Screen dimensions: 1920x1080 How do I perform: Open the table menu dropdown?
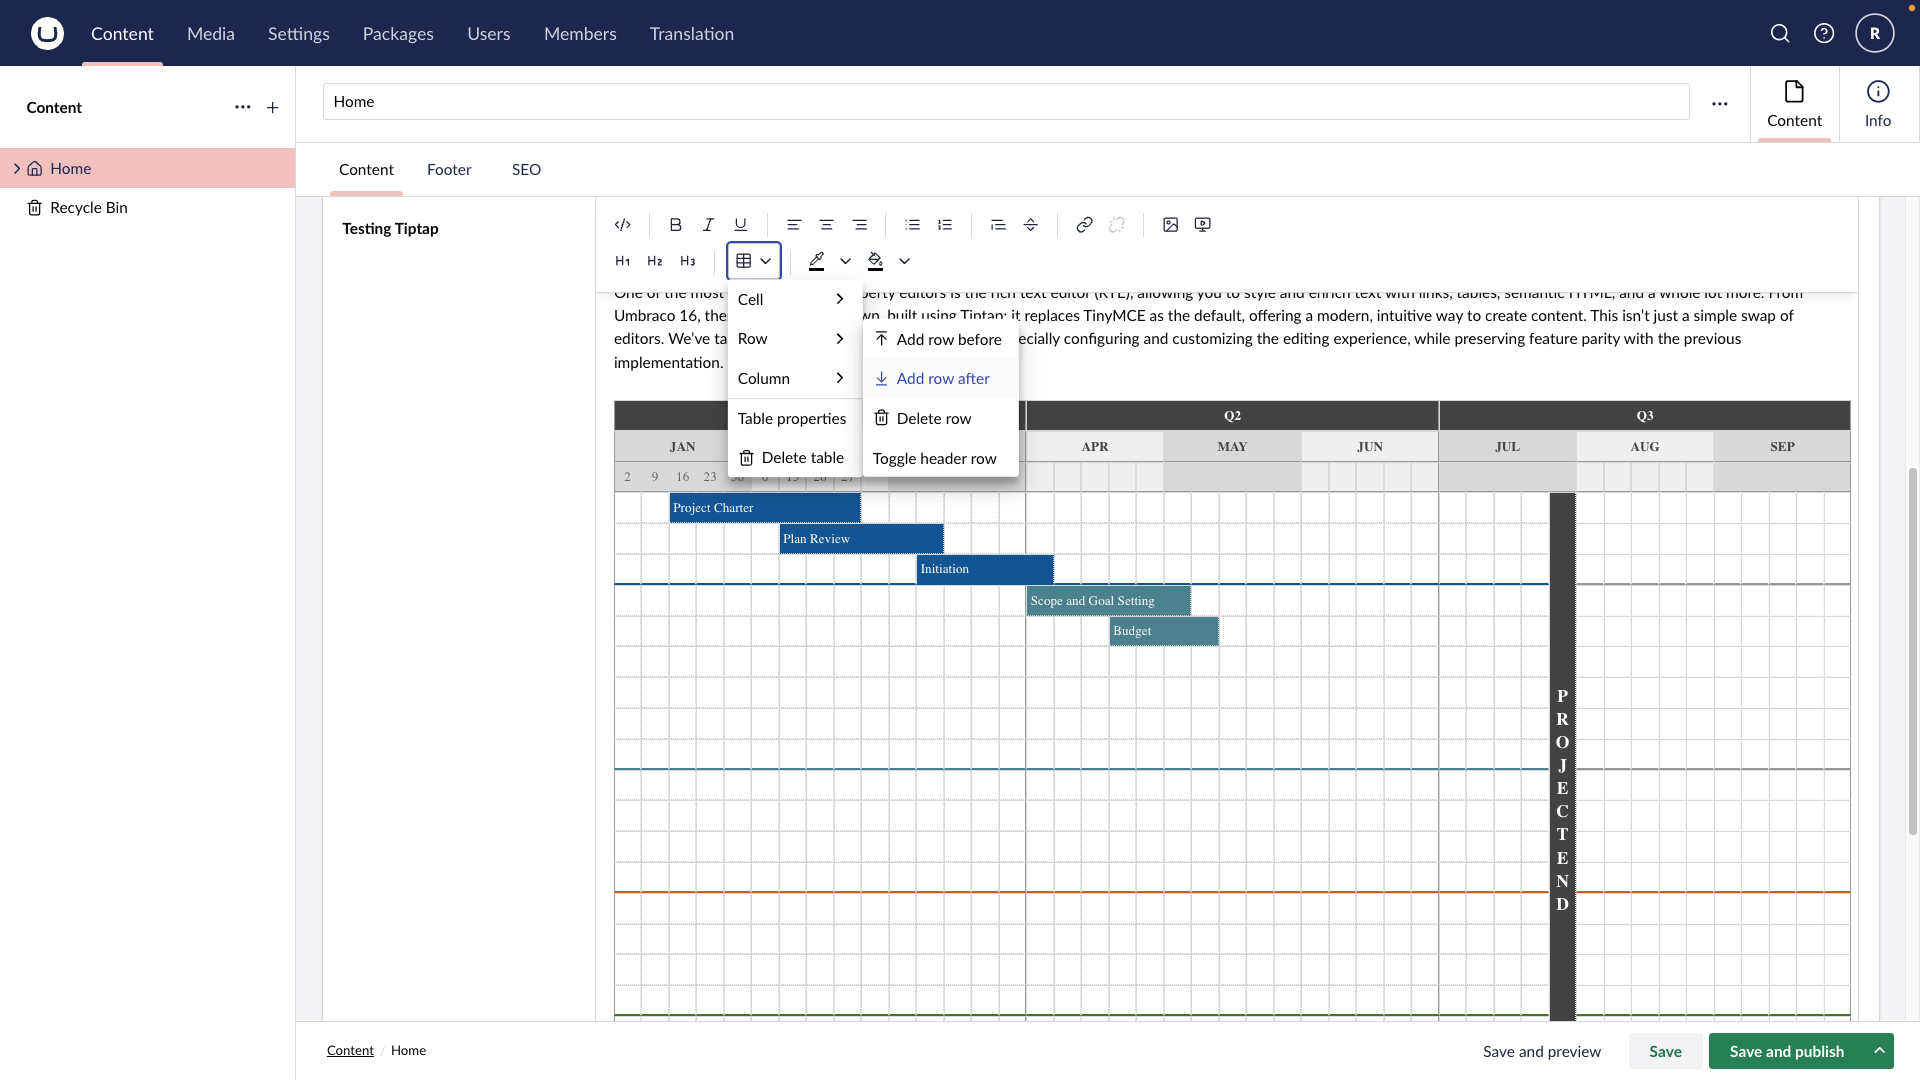754,261
